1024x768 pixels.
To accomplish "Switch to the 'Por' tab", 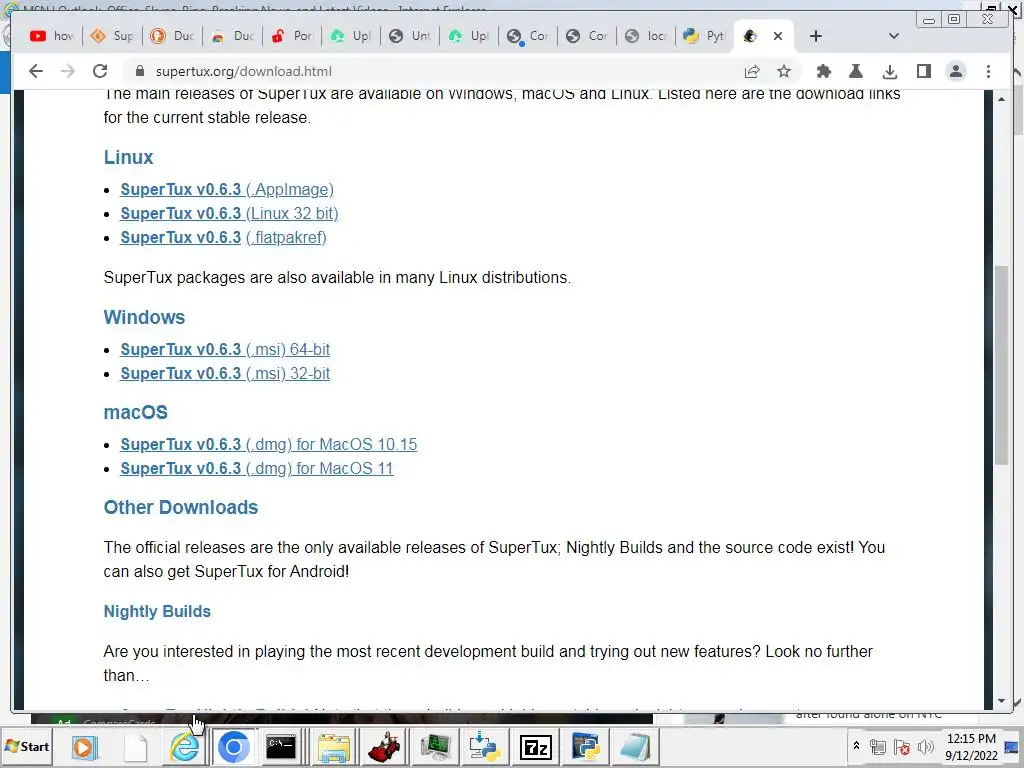I will coord(292,36).
